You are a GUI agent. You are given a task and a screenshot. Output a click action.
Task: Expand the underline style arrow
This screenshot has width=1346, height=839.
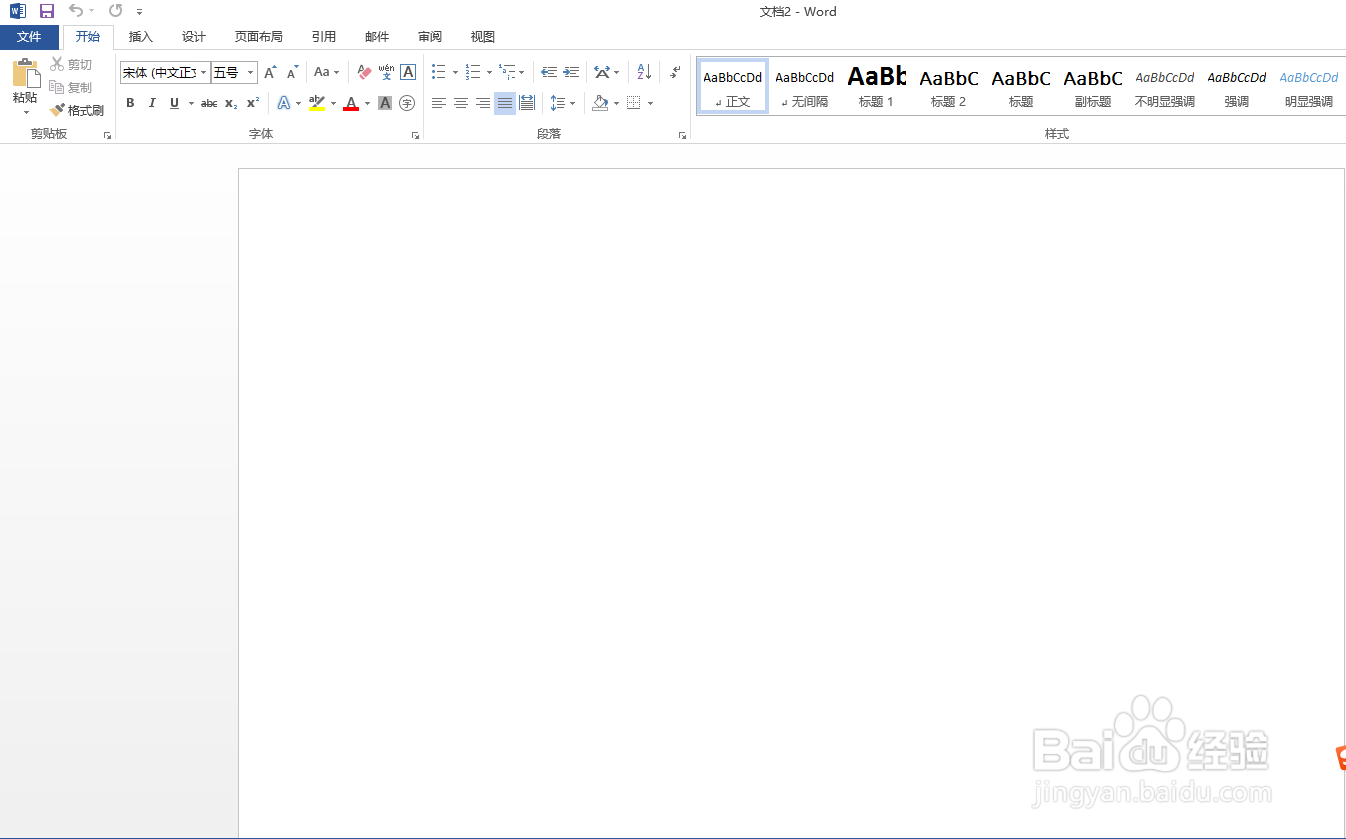[191, 103]
